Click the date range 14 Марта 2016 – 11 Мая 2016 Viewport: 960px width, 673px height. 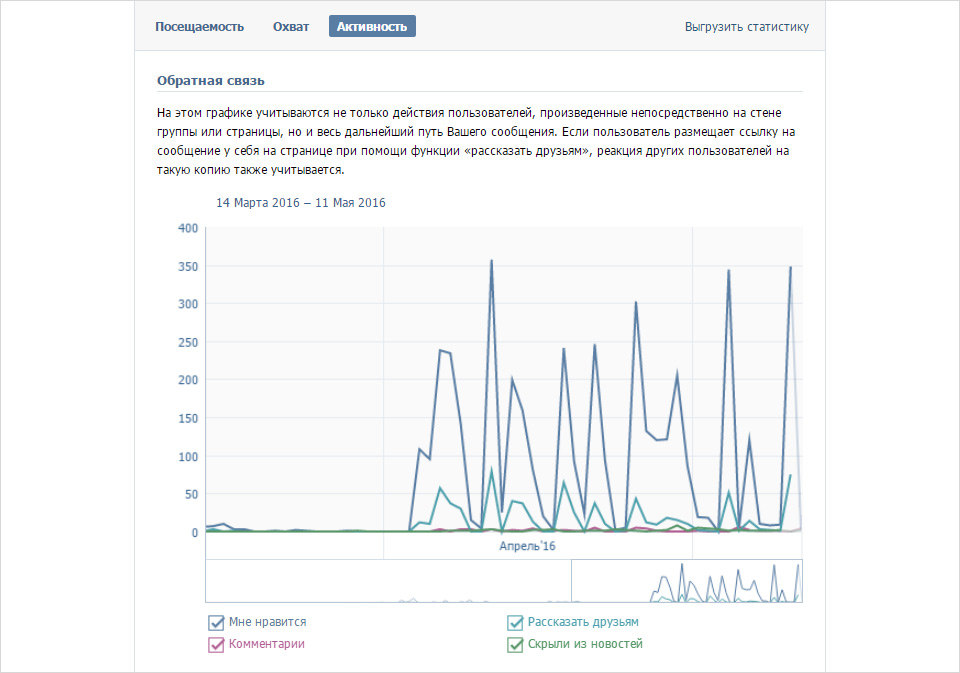pyautogui.click(x=301, y=203)
